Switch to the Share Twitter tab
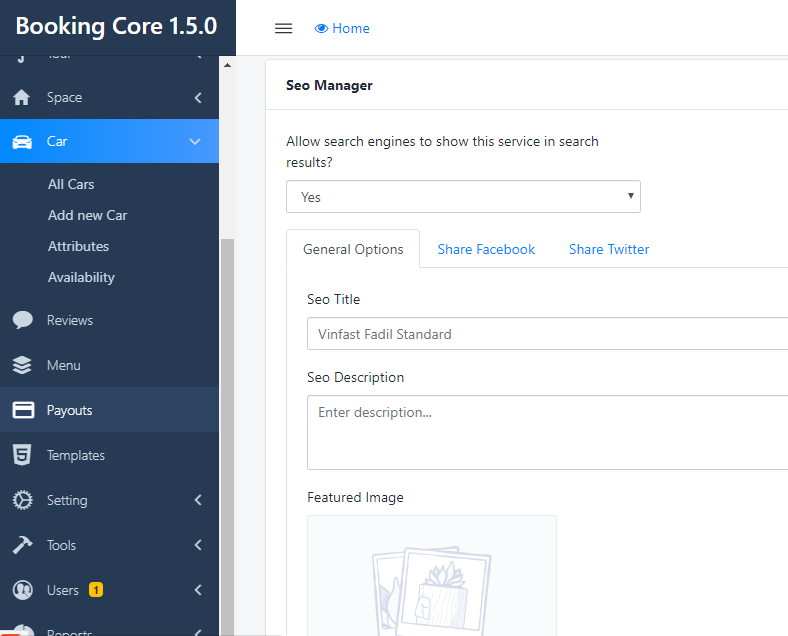788x636 pixels. pos(609,249)
